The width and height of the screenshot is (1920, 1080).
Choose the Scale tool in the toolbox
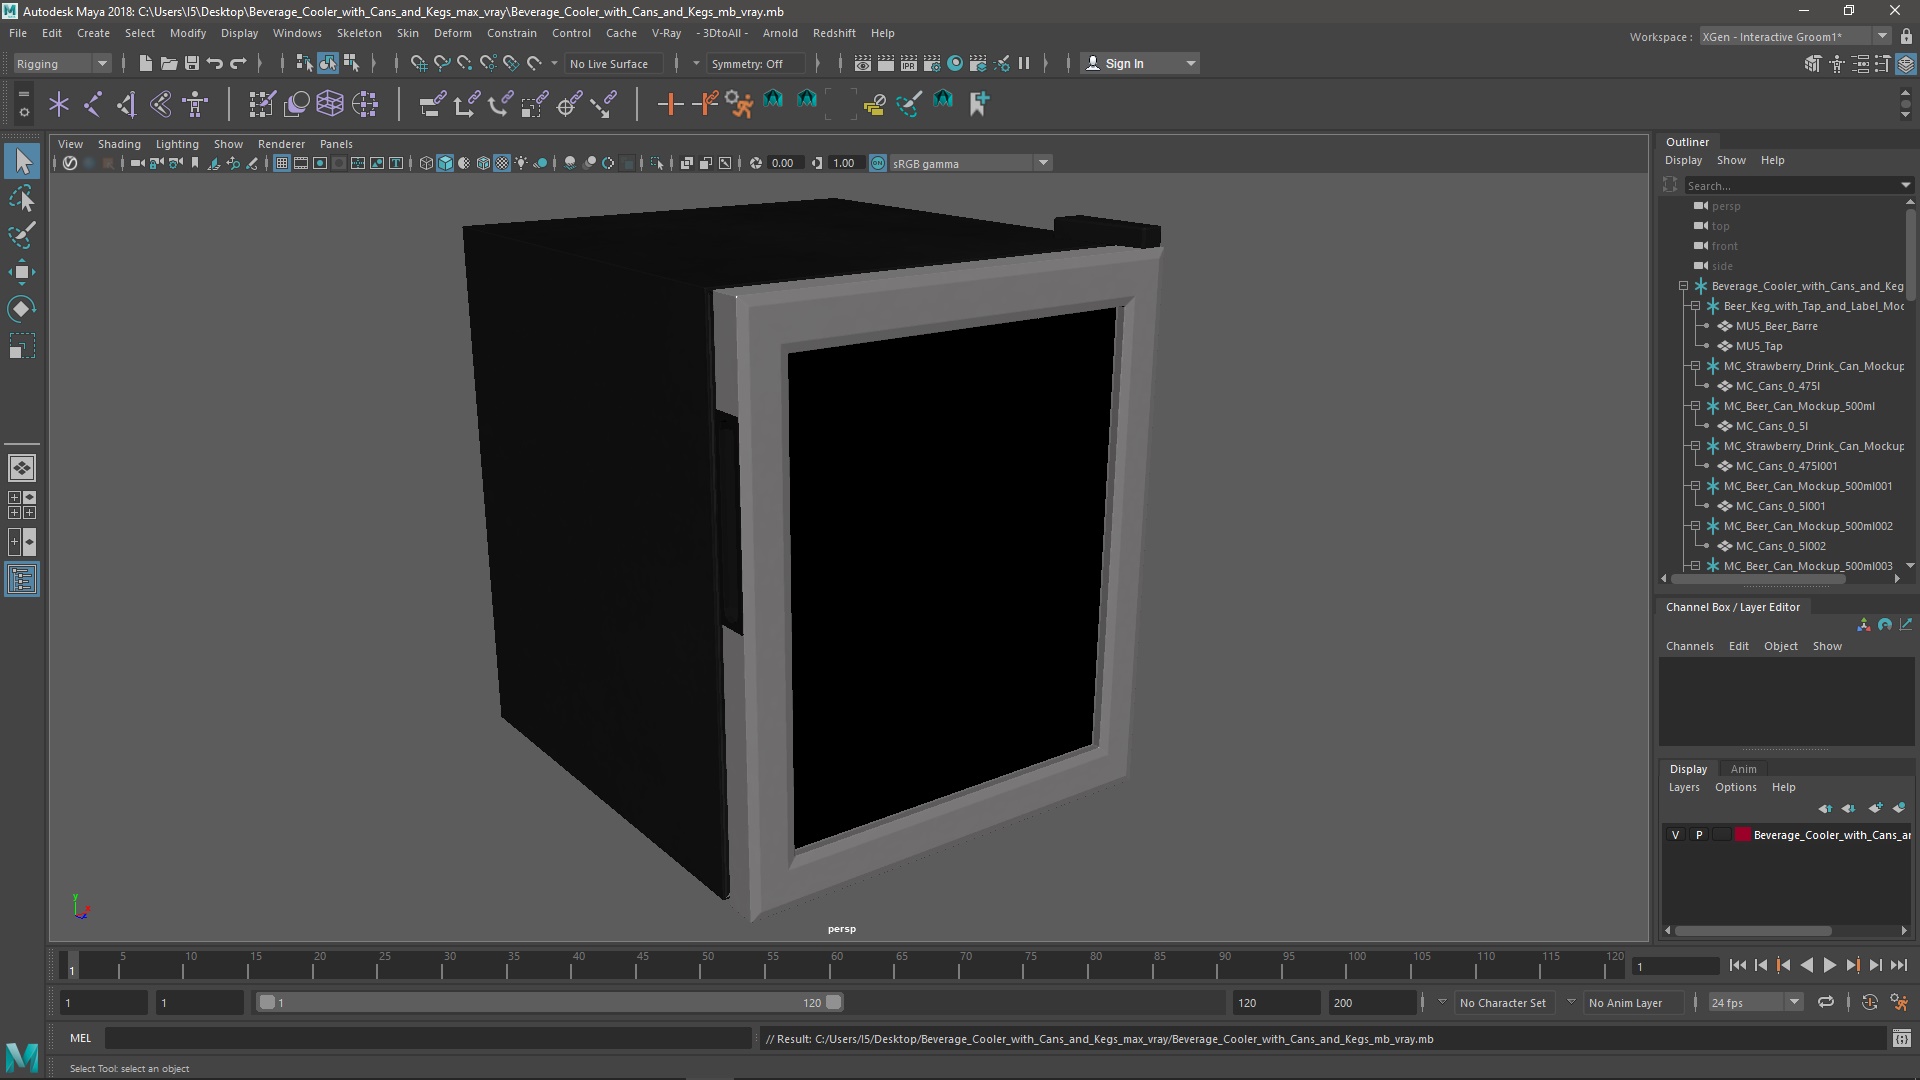22,347
